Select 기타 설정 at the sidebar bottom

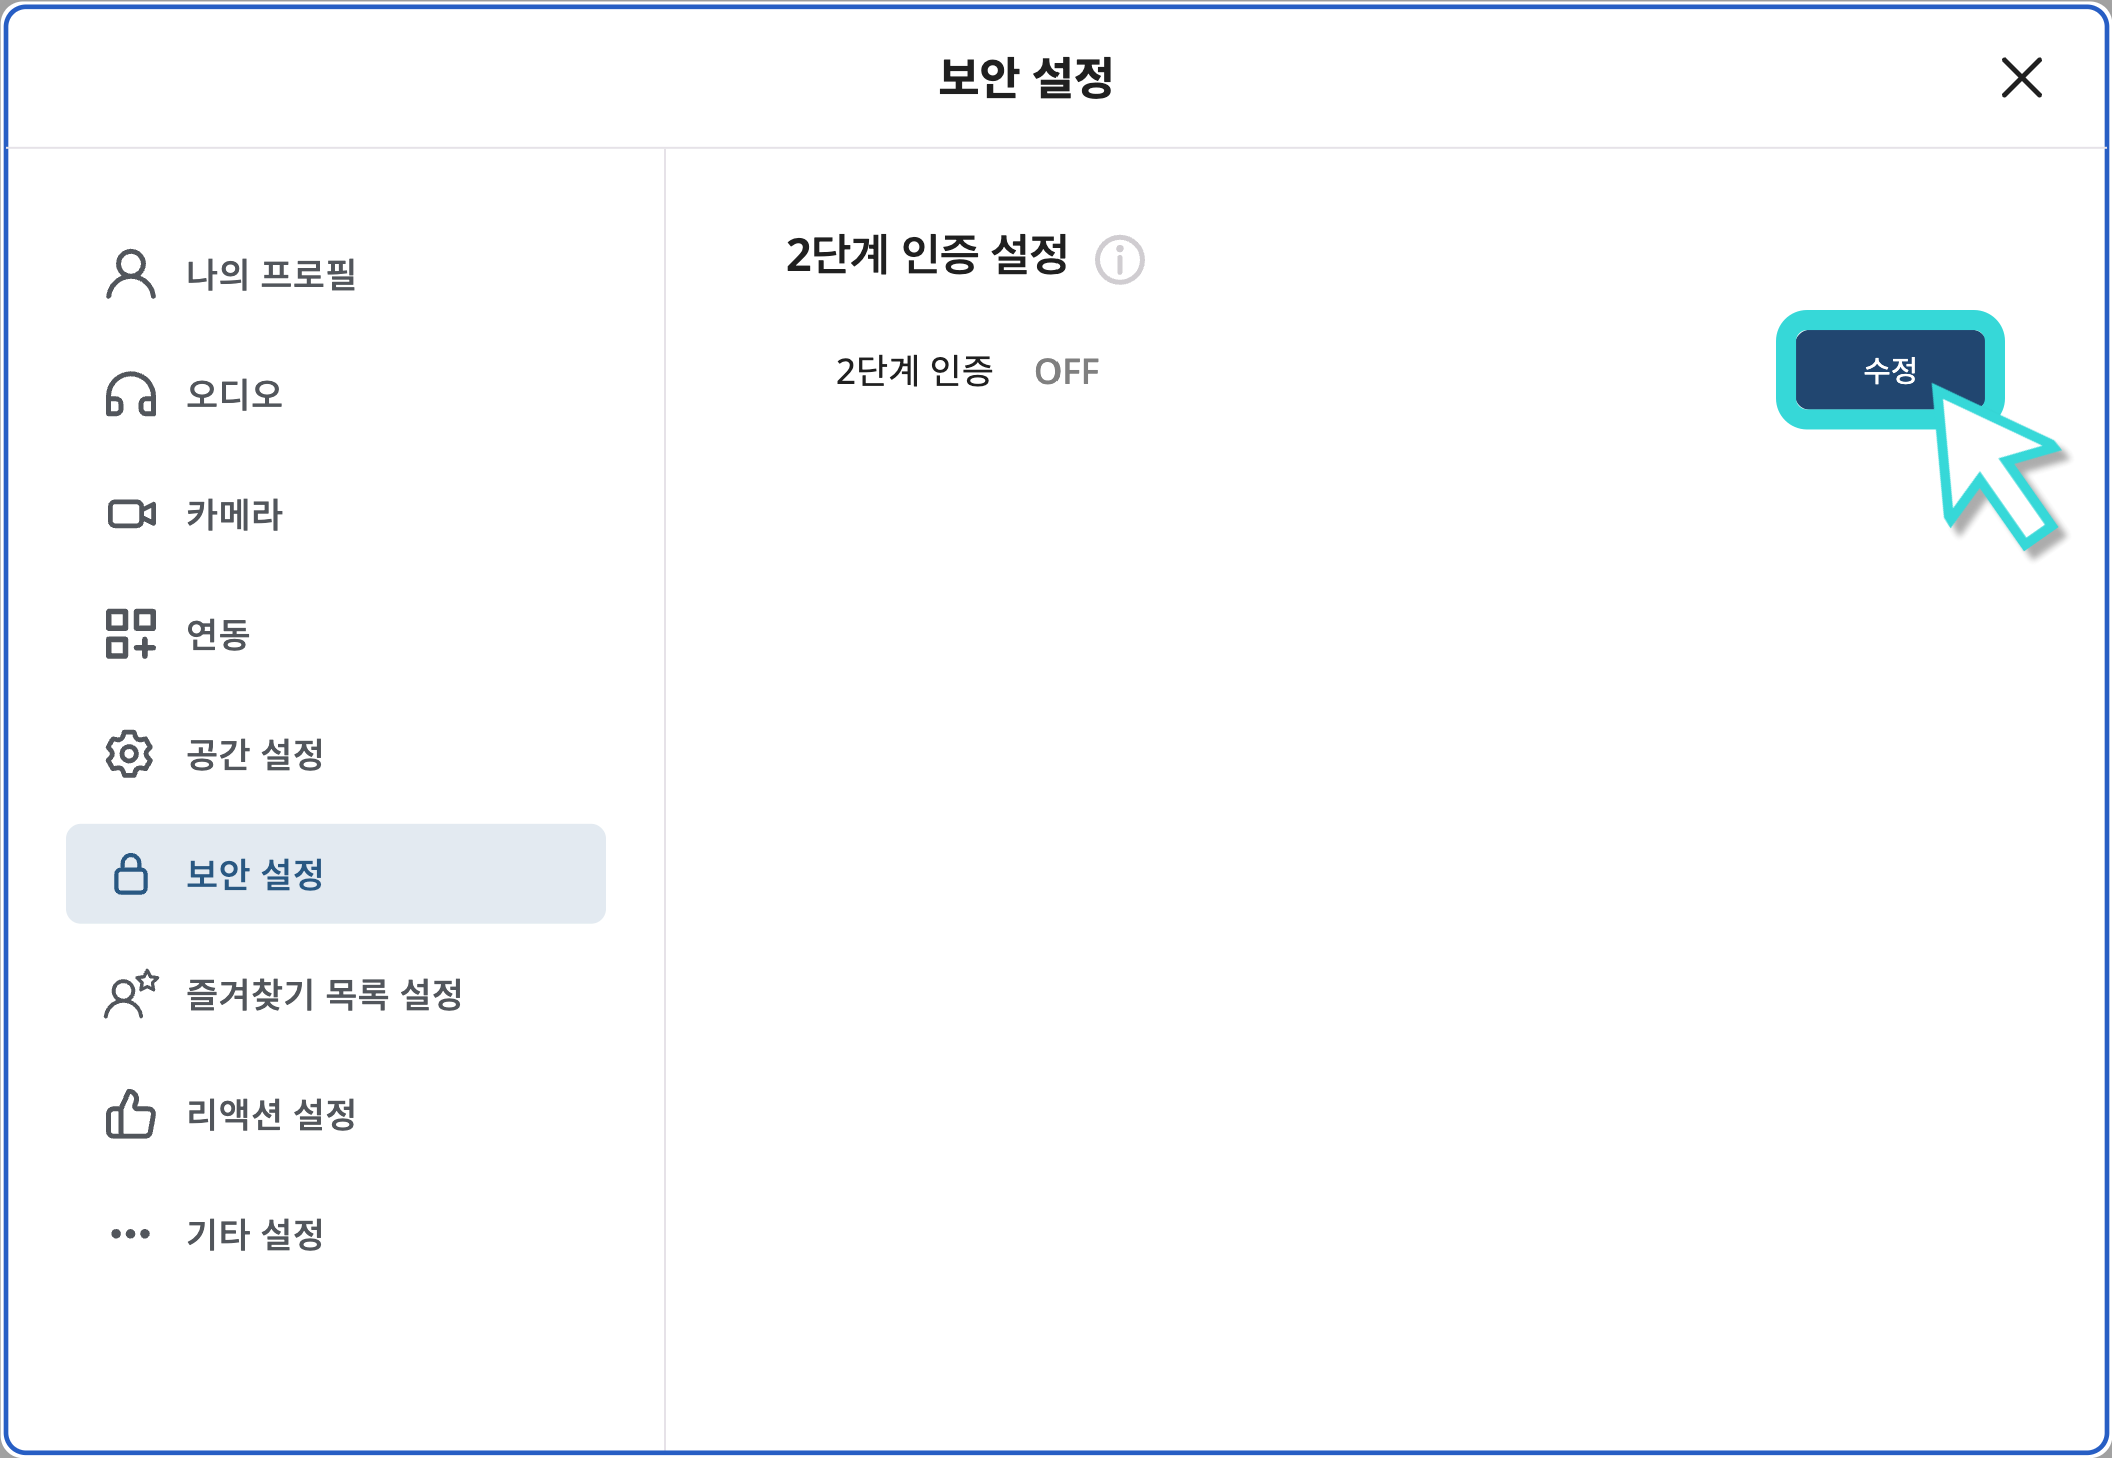click(255, 1236)
